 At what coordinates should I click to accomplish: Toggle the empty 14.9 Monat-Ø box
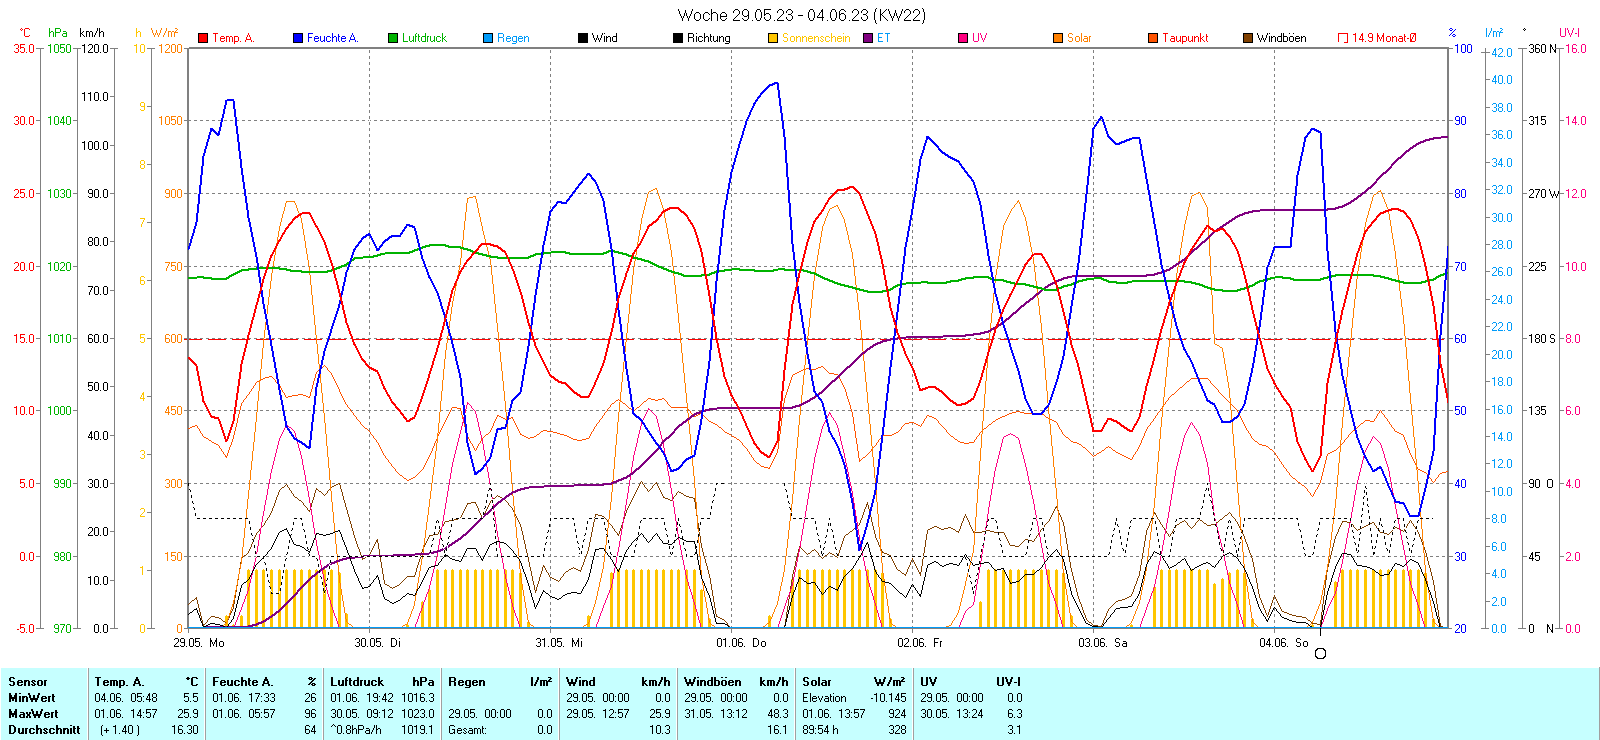[x=1343, y=38]
